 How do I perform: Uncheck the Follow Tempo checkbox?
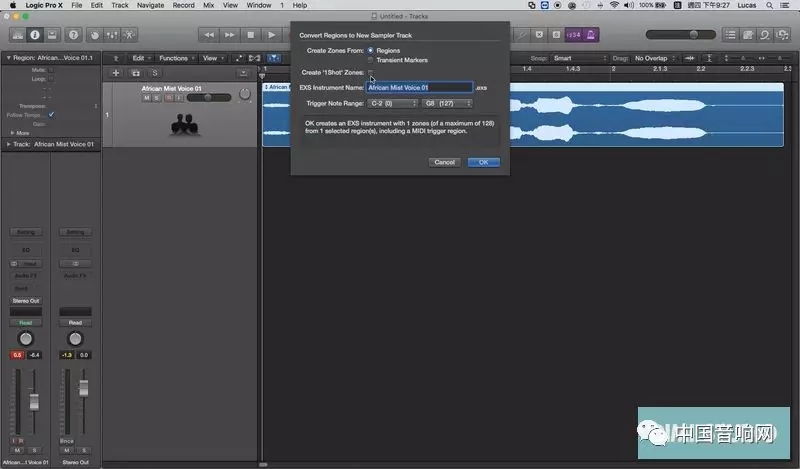pyautogui.click(x=51, y=115)
